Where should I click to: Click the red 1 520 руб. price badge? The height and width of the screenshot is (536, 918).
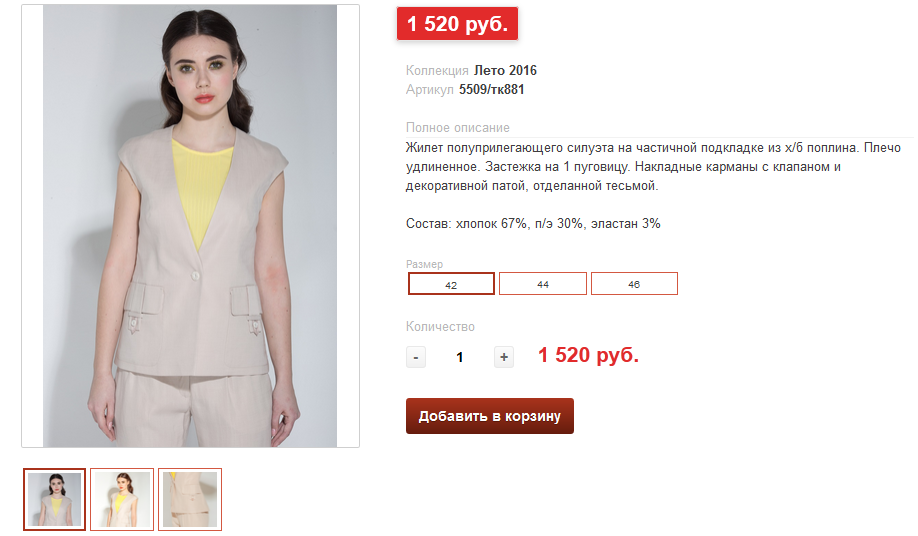coord(457,23)
